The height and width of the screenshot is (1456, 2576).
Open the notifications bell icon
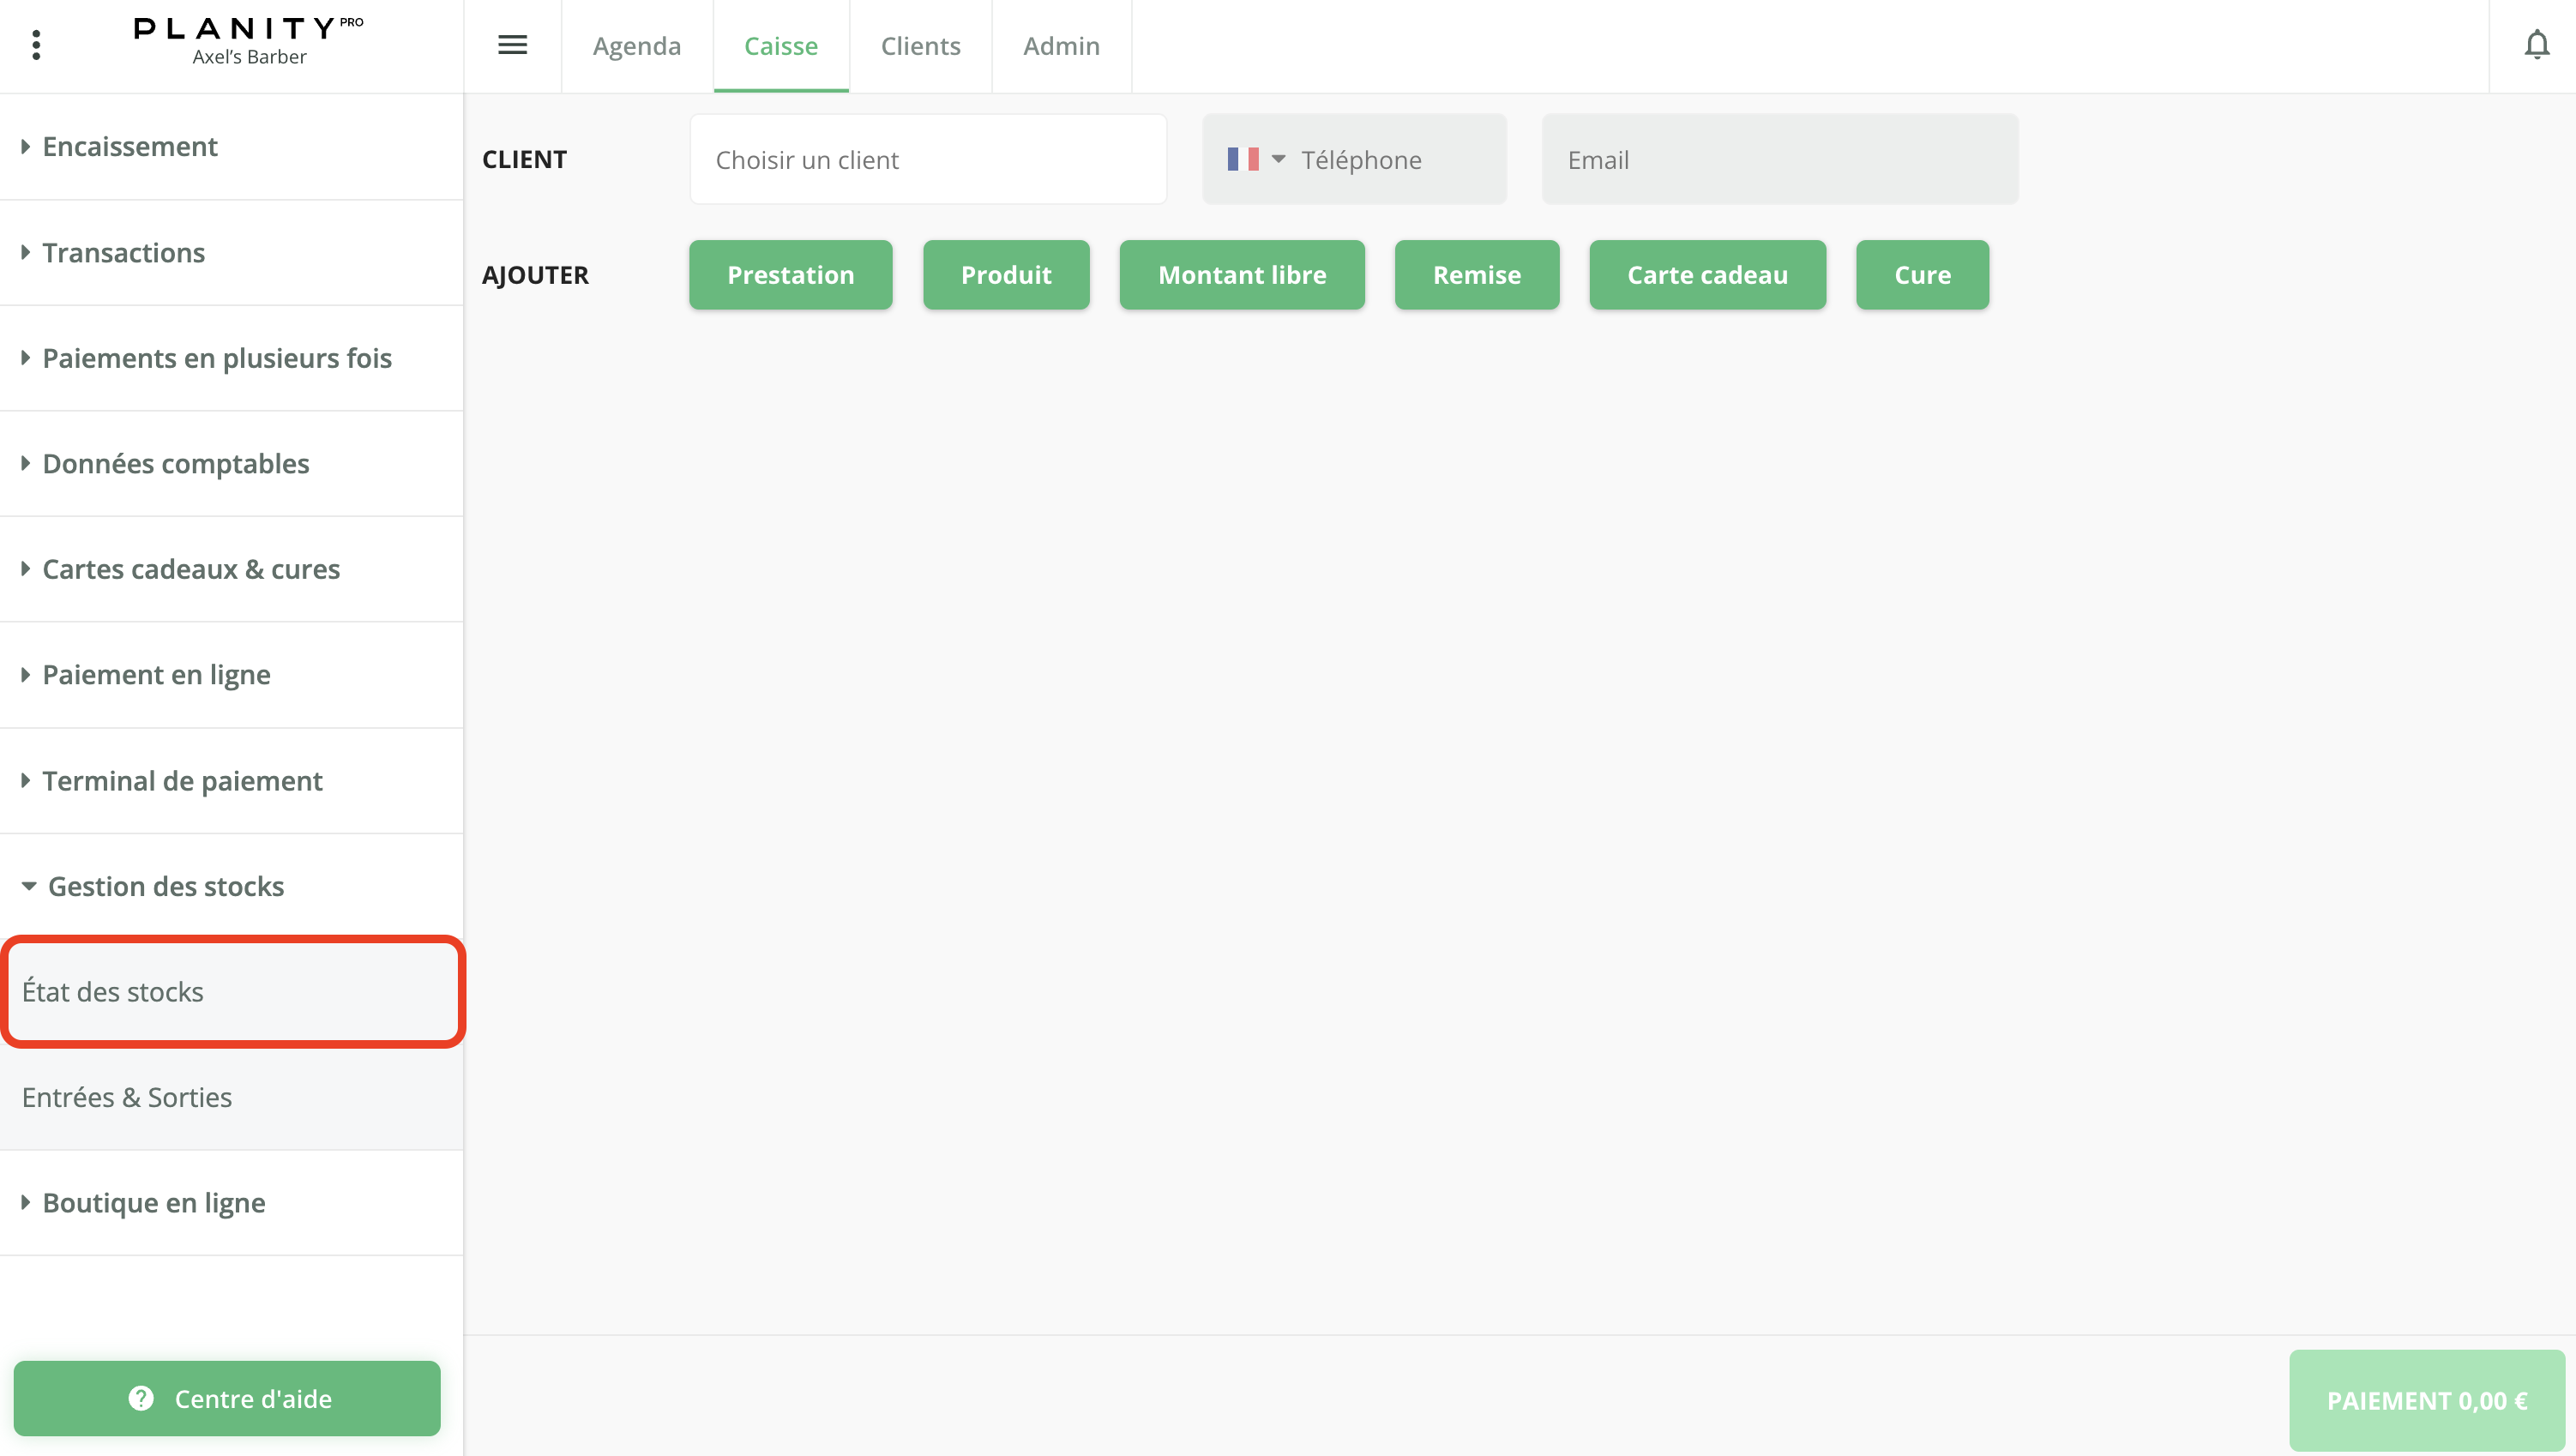point(2536,45)
